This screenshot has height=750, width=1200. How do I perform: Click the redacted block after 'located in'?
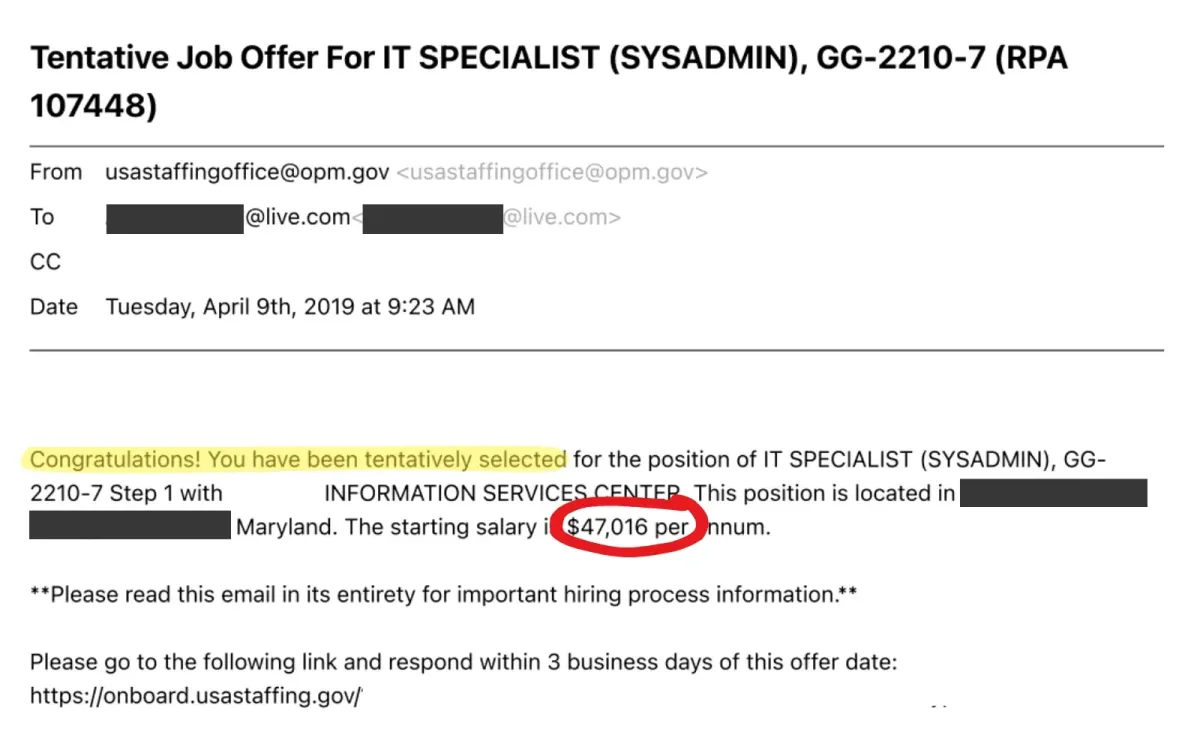[x=1053, y=493]
